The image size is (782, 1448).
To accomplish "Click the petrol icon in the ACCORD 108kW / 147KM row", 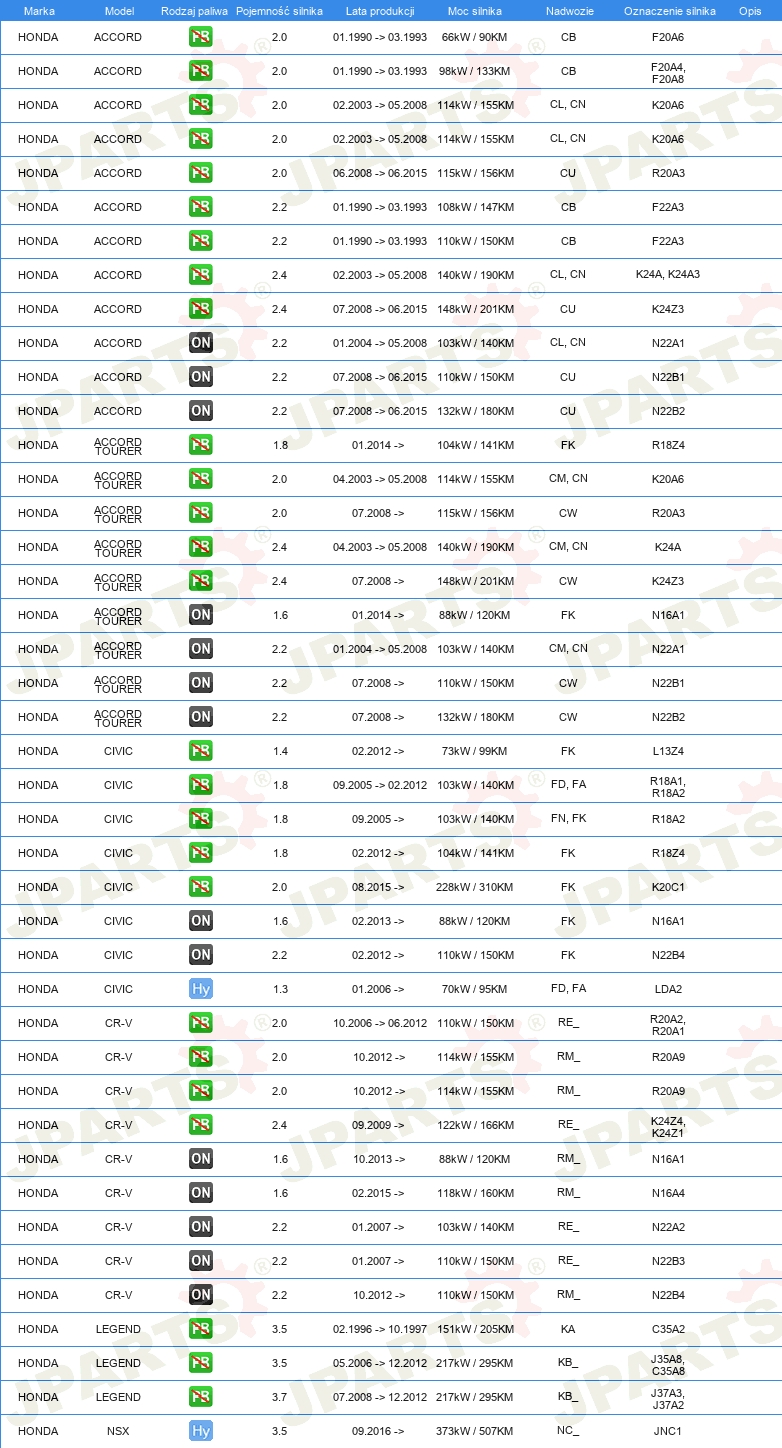I will pos(201,207).
